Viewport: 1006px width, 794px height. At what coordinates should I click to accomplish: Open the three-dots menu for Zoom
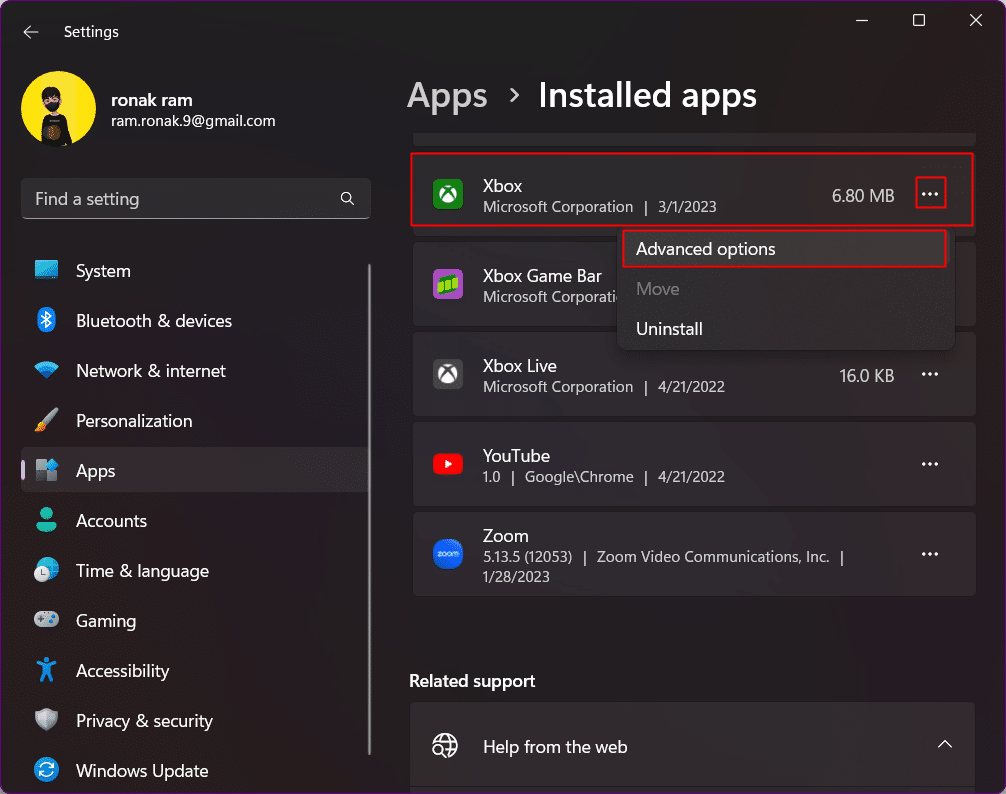pos(930,553)
